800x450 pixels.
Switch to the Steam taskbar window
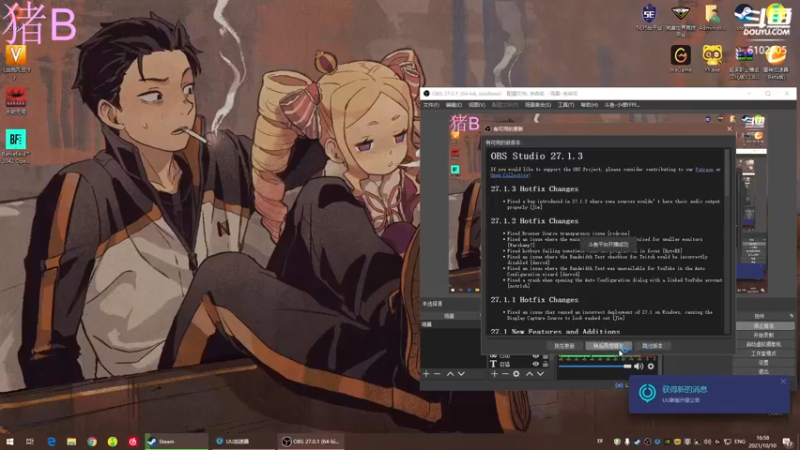pos(176,441)
